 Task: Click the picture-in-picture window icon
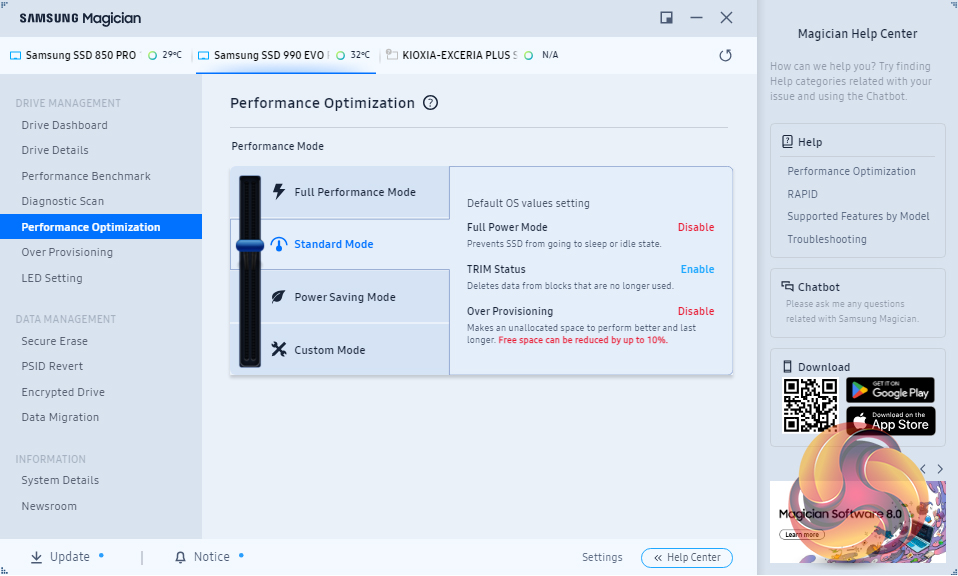click(x=666, y=18)
